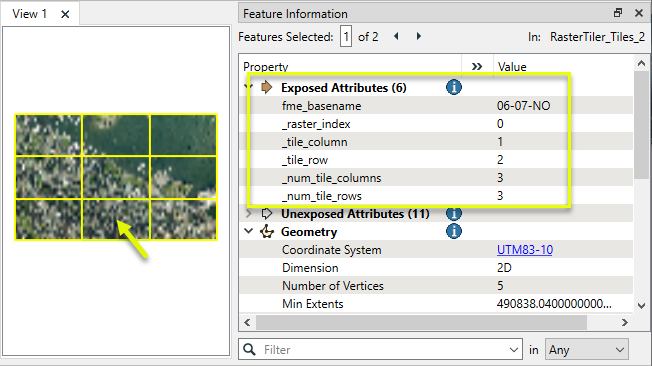Open the UTM83-10 coordinate system link
The image size is (652, 366).
(525, 250)
